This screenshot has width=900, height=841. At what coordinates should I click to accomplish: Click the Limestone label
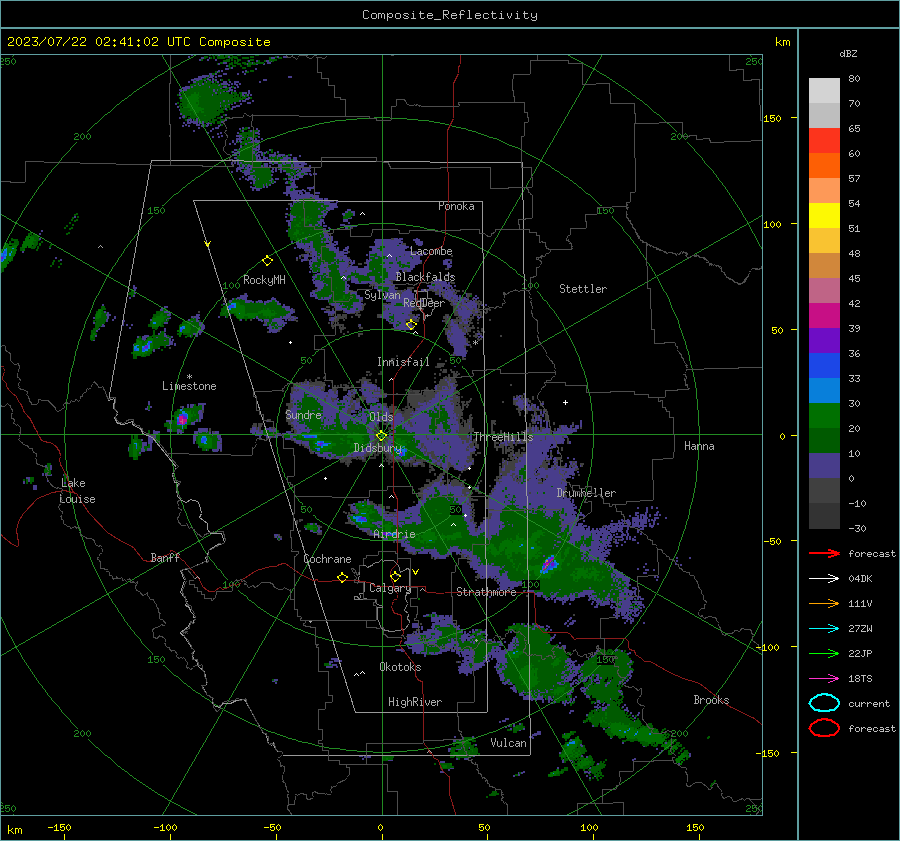click(189, 386)
